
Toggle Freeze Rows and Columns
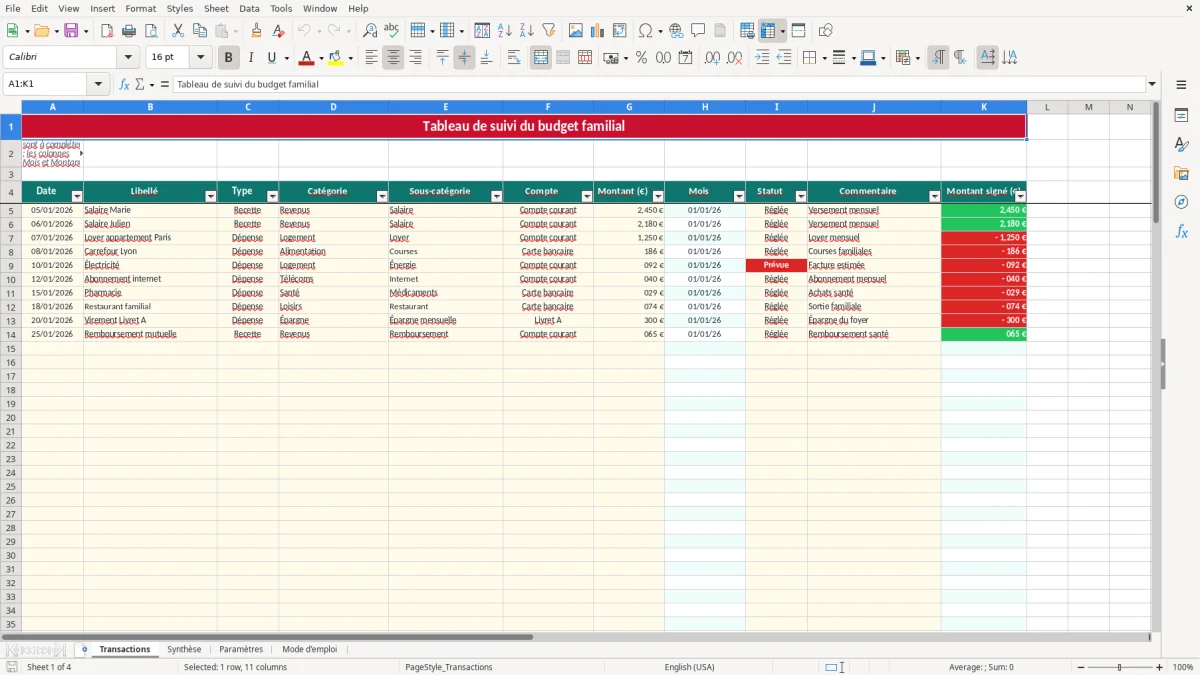pyautogui.click(x=768, y=31)
